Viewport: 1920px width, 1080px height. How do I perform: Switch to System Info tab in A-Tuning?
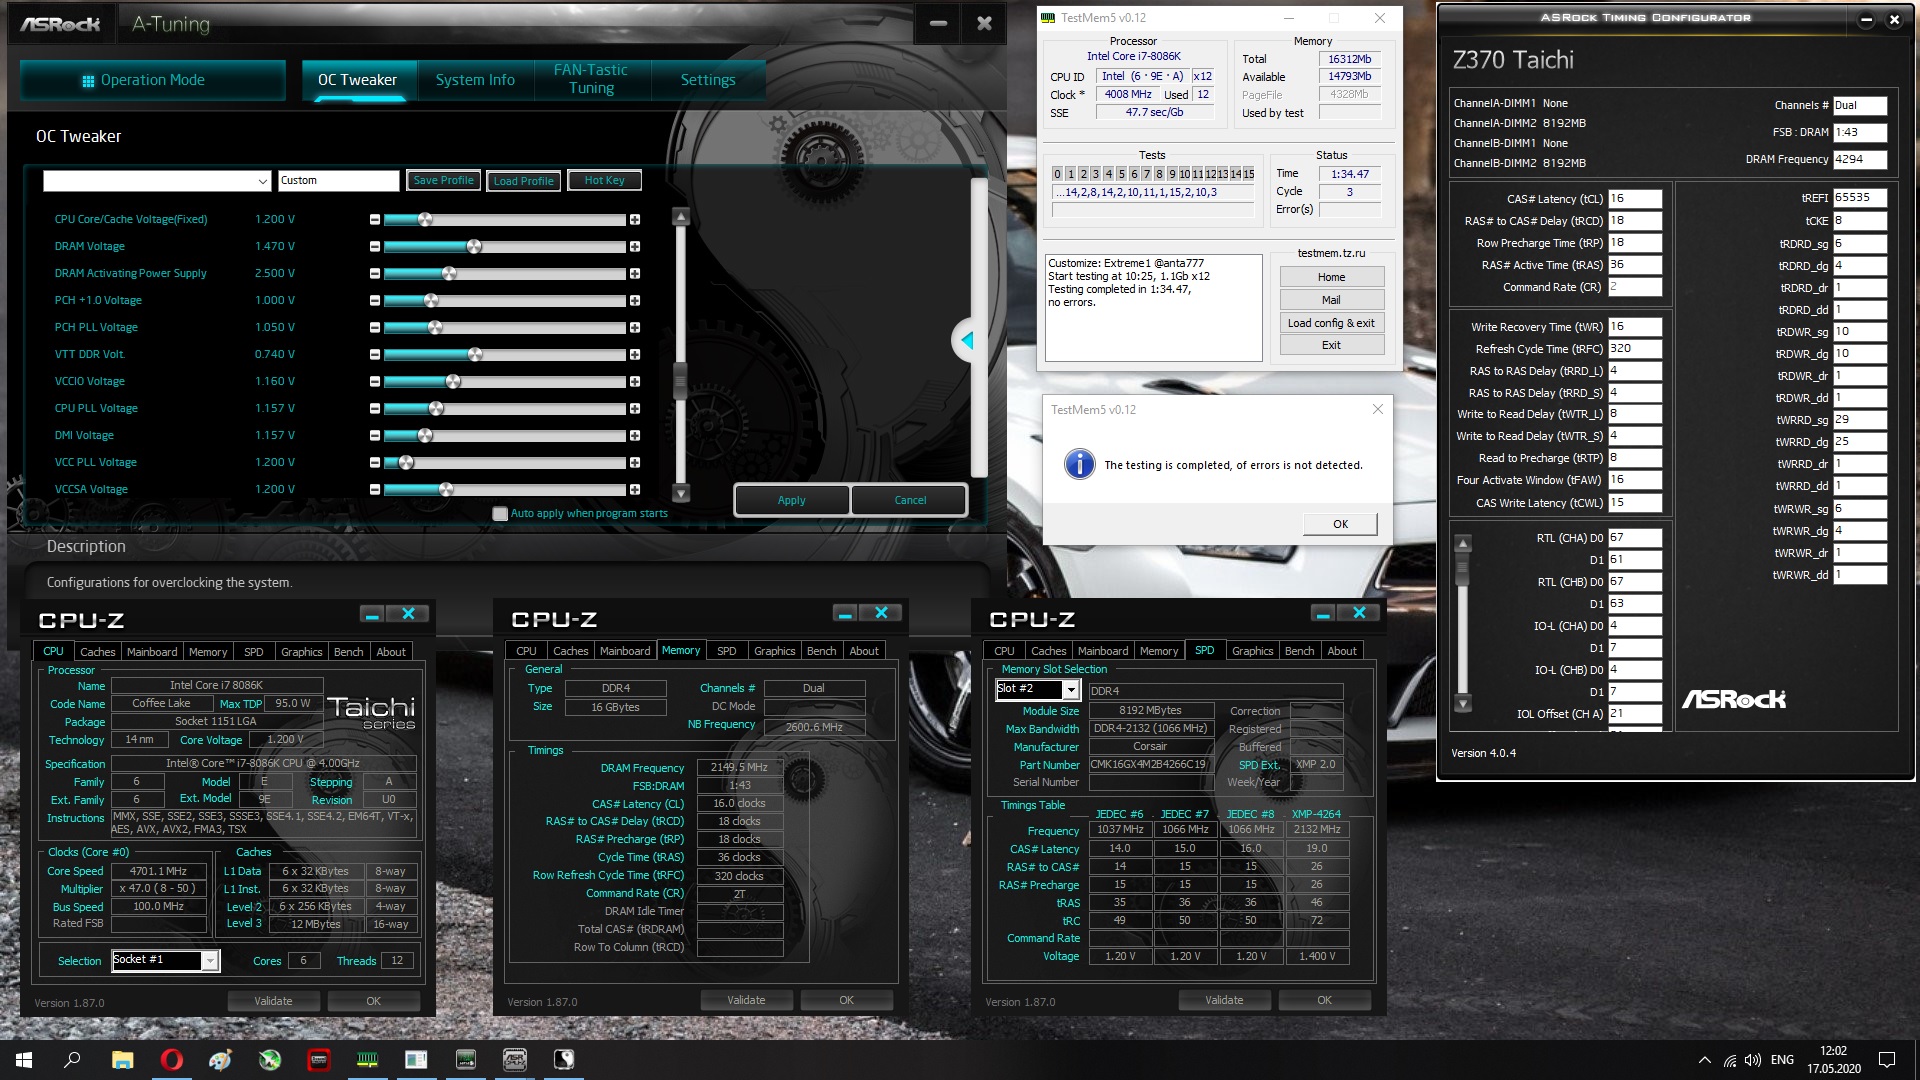(x=475, y=80)
